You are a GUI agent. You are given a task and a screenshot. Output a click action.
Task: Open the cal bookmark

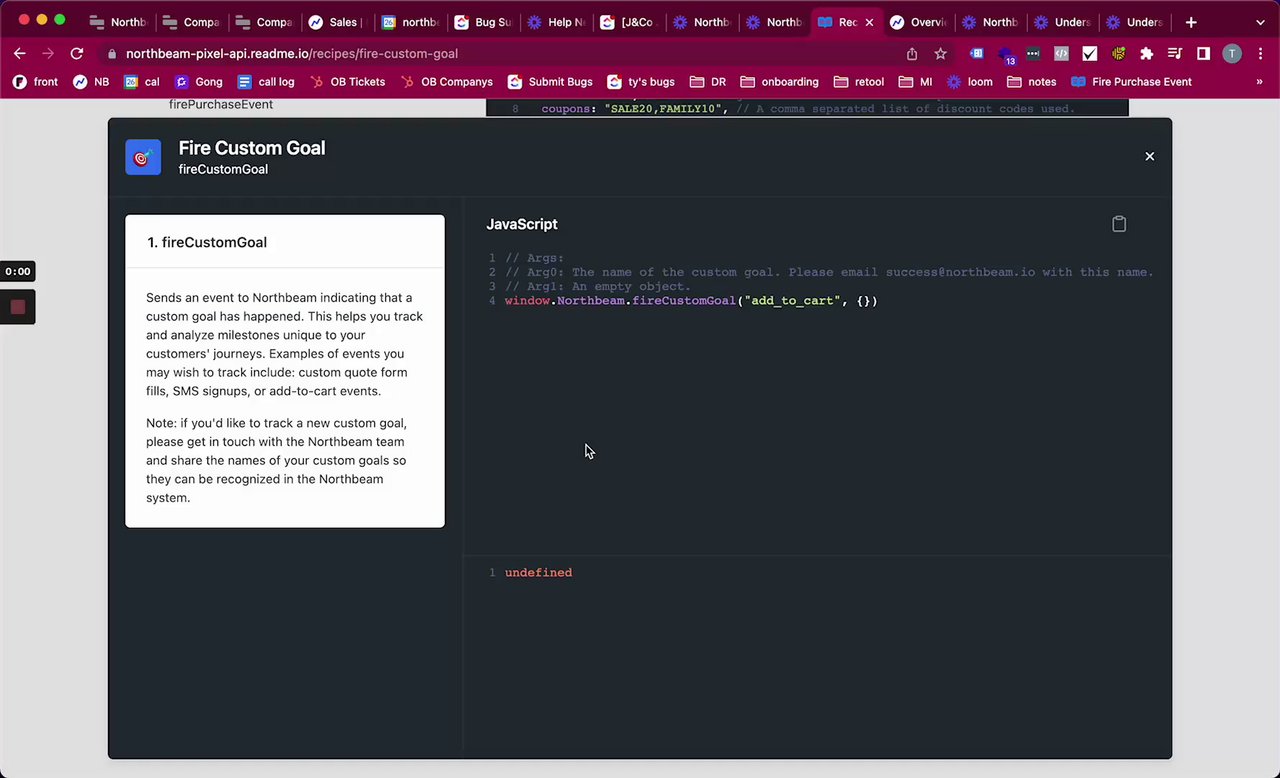[x=142, y=82]
